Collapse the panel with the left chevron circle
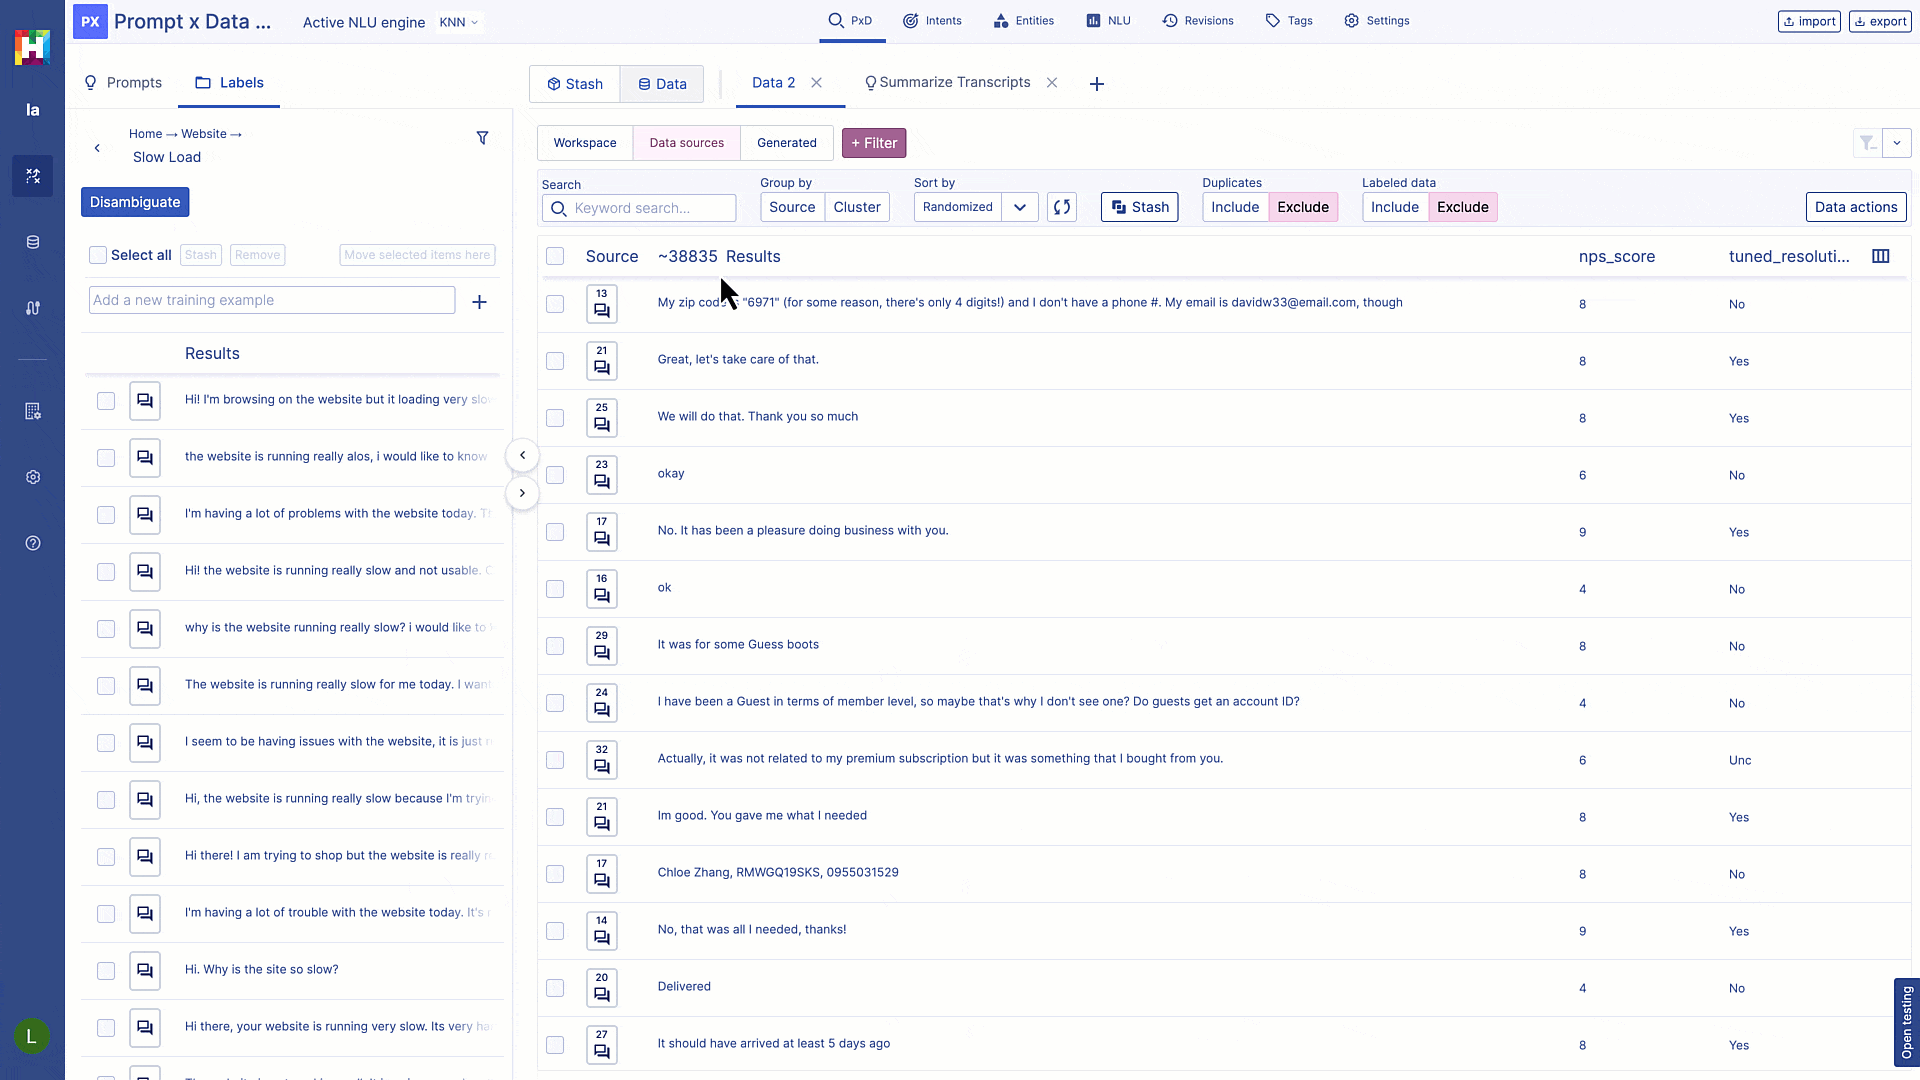 click(x=522, y=455)
